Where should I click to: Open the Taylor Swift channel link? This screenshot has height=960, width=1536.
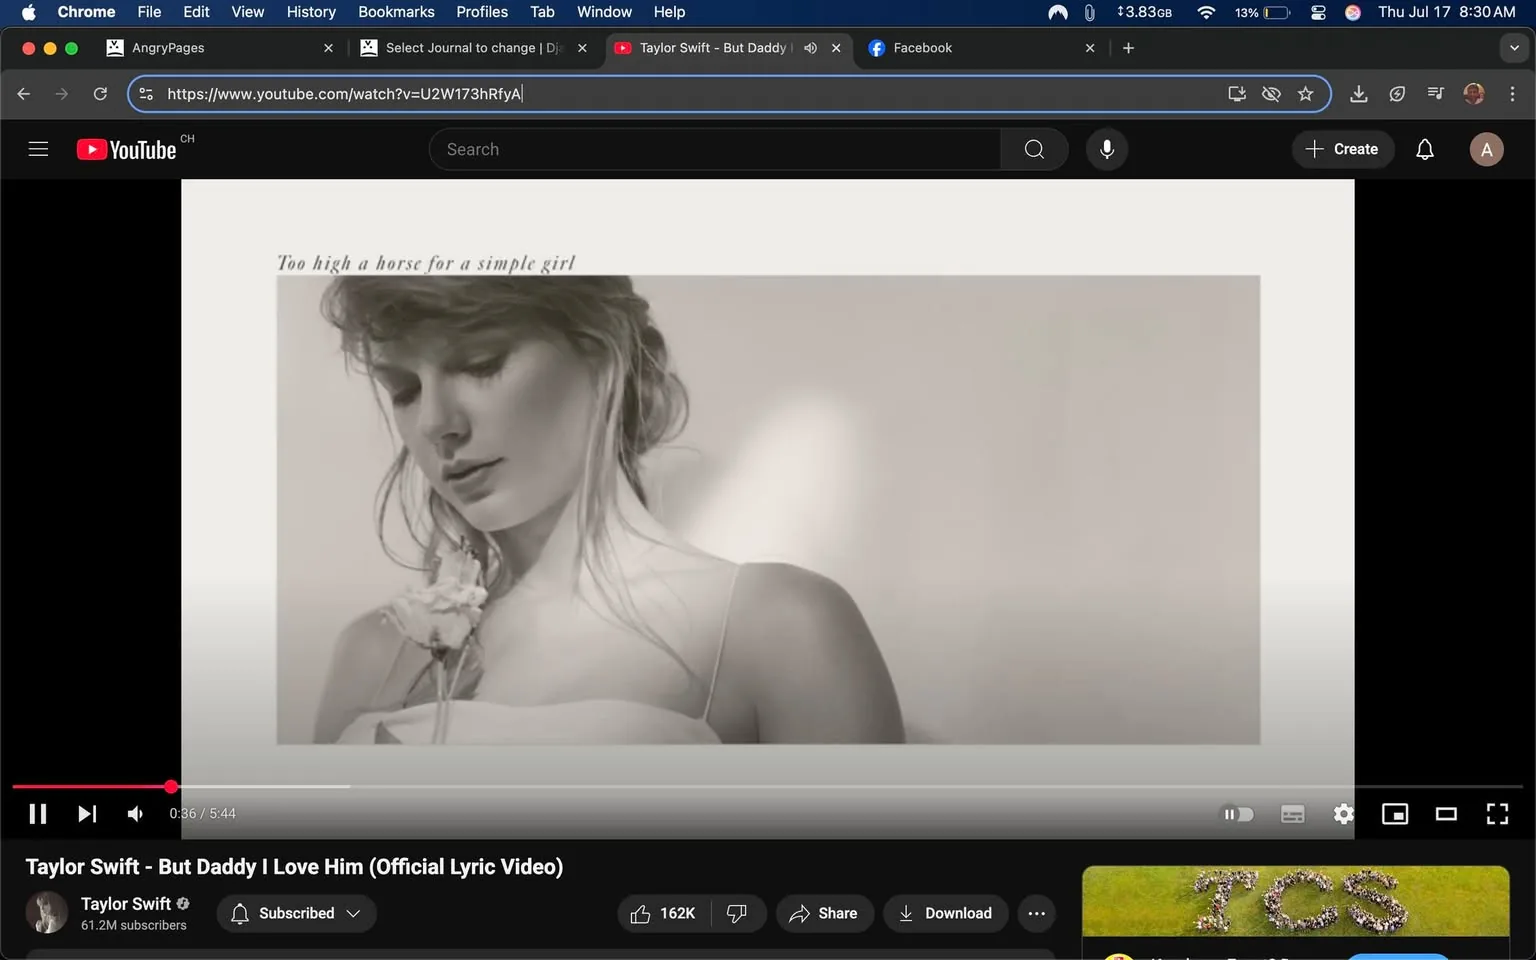pos(125,903)
